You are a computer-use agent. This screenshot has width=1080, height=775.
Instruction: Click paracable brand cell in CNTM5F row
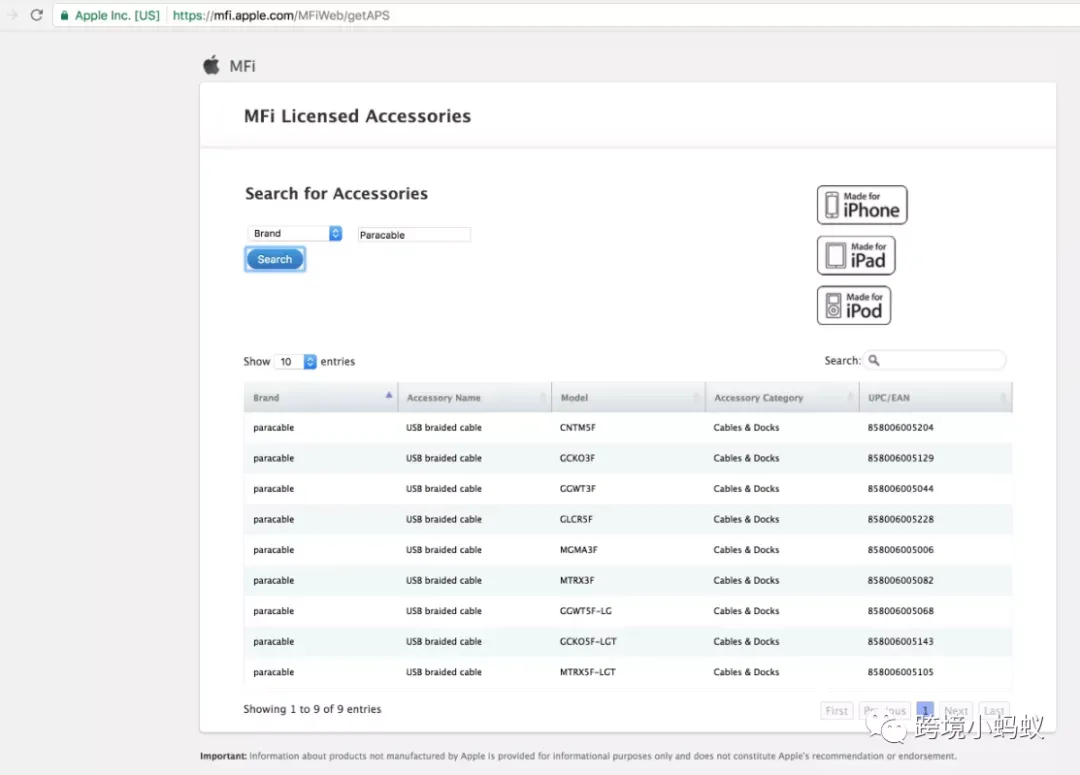(273, 428)
